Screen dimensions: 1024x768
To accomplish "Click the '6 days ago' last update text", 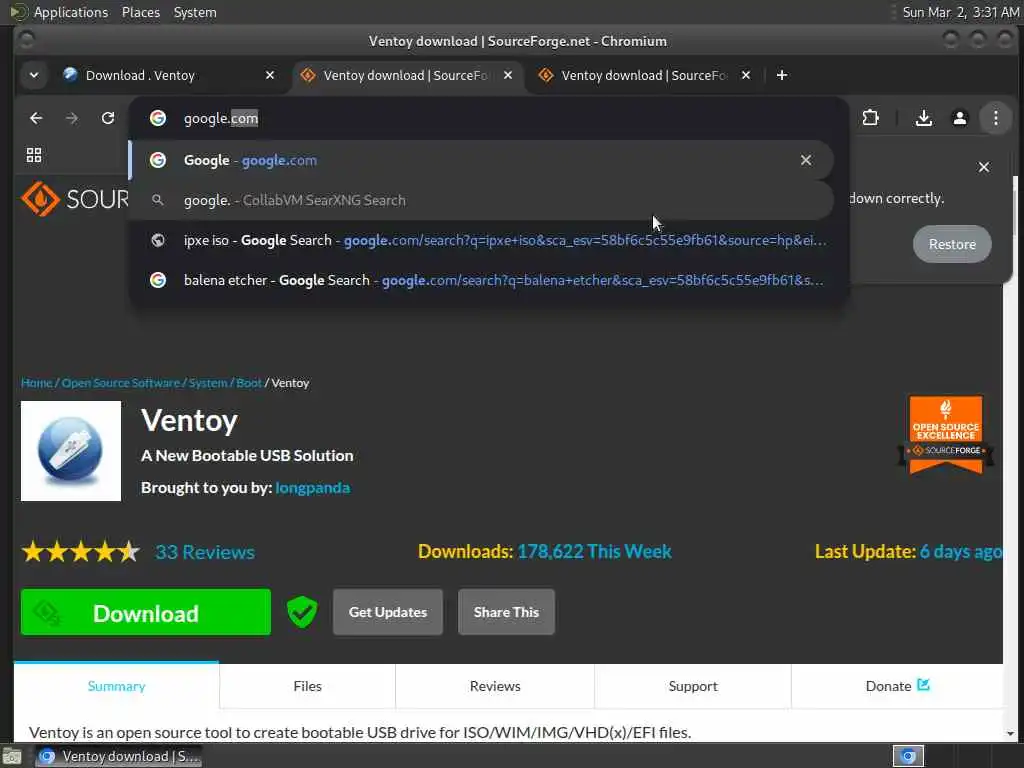I will tap(961, 551).
